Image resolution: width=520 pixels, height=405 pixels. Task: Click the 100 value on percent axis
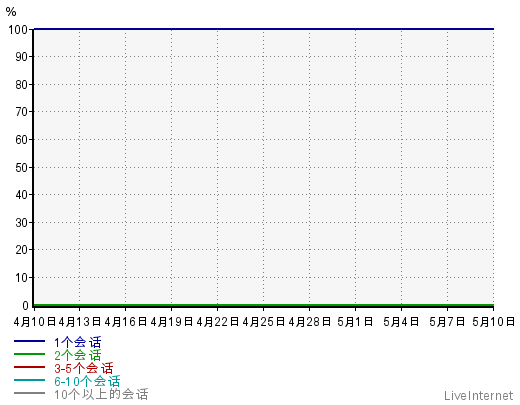point(18,30)
